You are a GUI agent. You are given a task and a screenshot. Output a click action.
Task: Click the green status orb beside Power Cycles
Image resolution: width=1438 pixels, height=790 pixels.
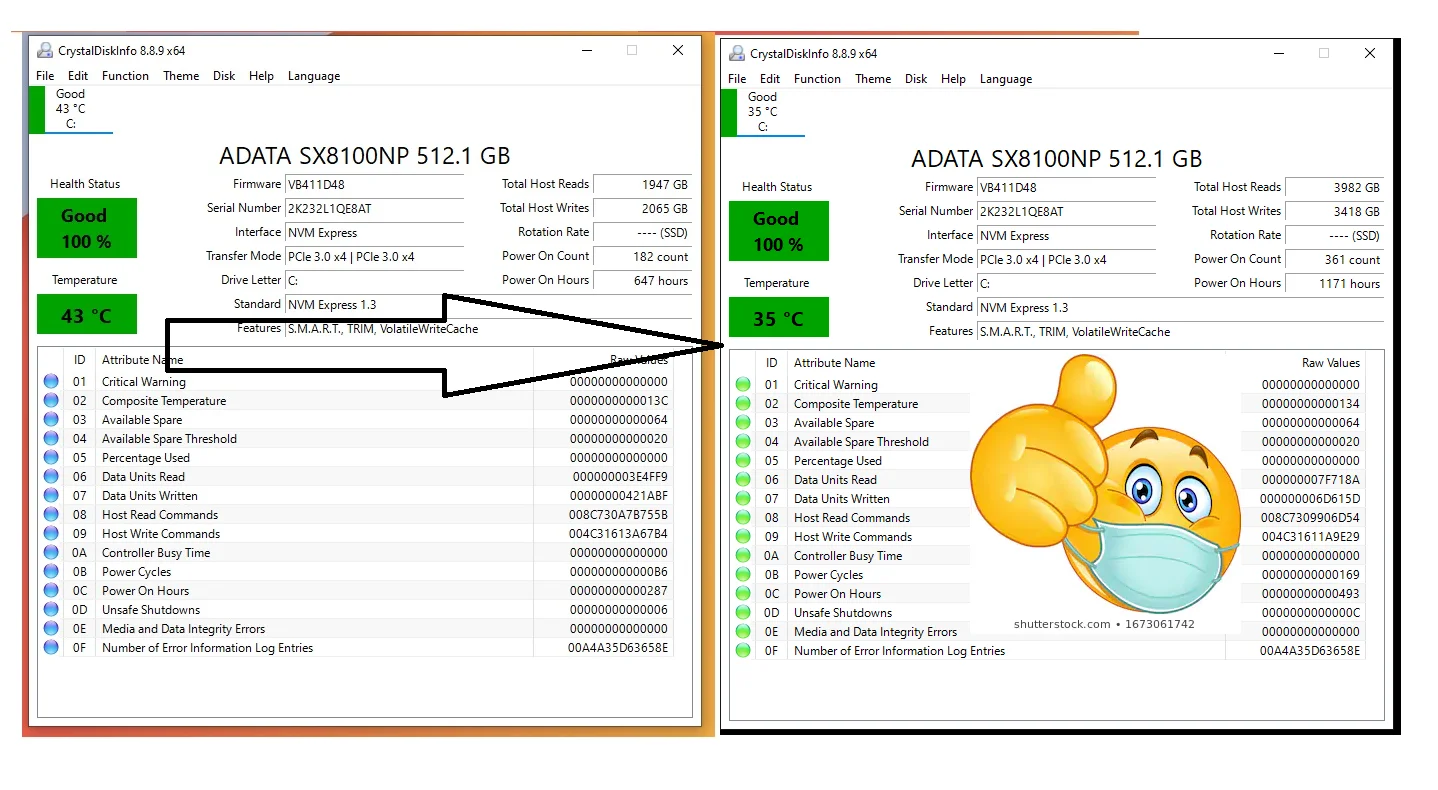tap(743, 575)
